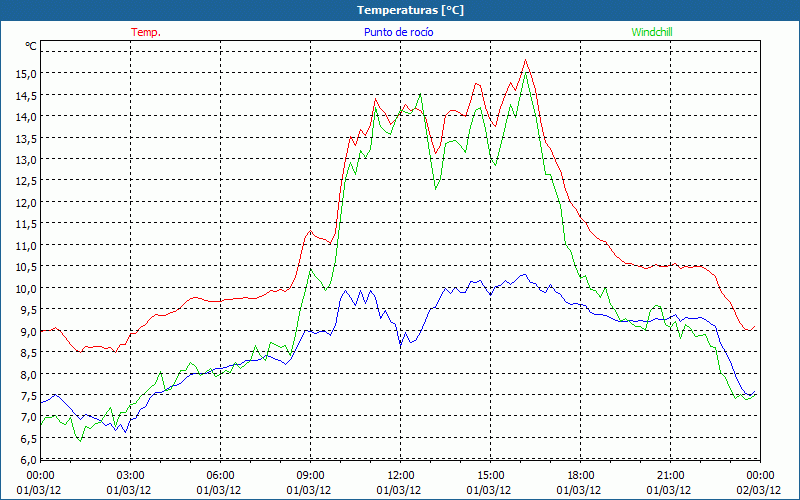Click the 11,0 y-axis label

click(28, 245)
